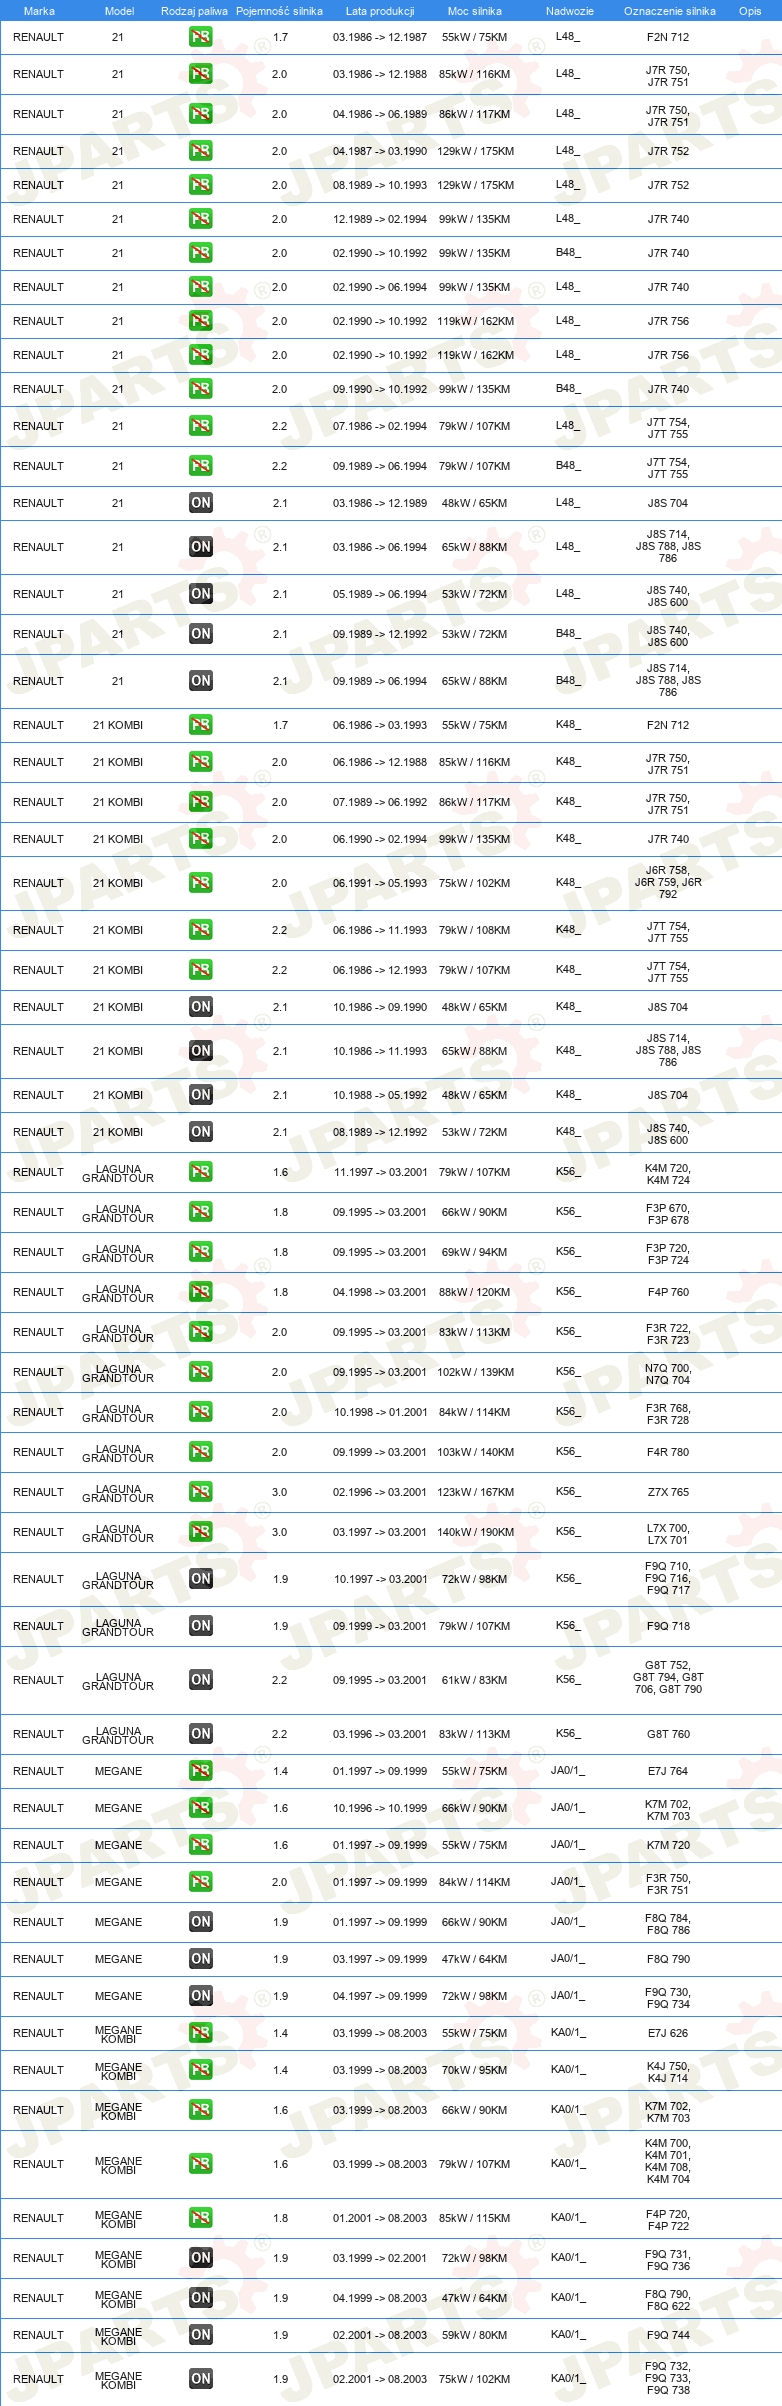Click the PB icon in the Megane Kombi F4P 720 row
Image resolution: width=782 pixels, height=2406 pixels.
(201, 2218)
